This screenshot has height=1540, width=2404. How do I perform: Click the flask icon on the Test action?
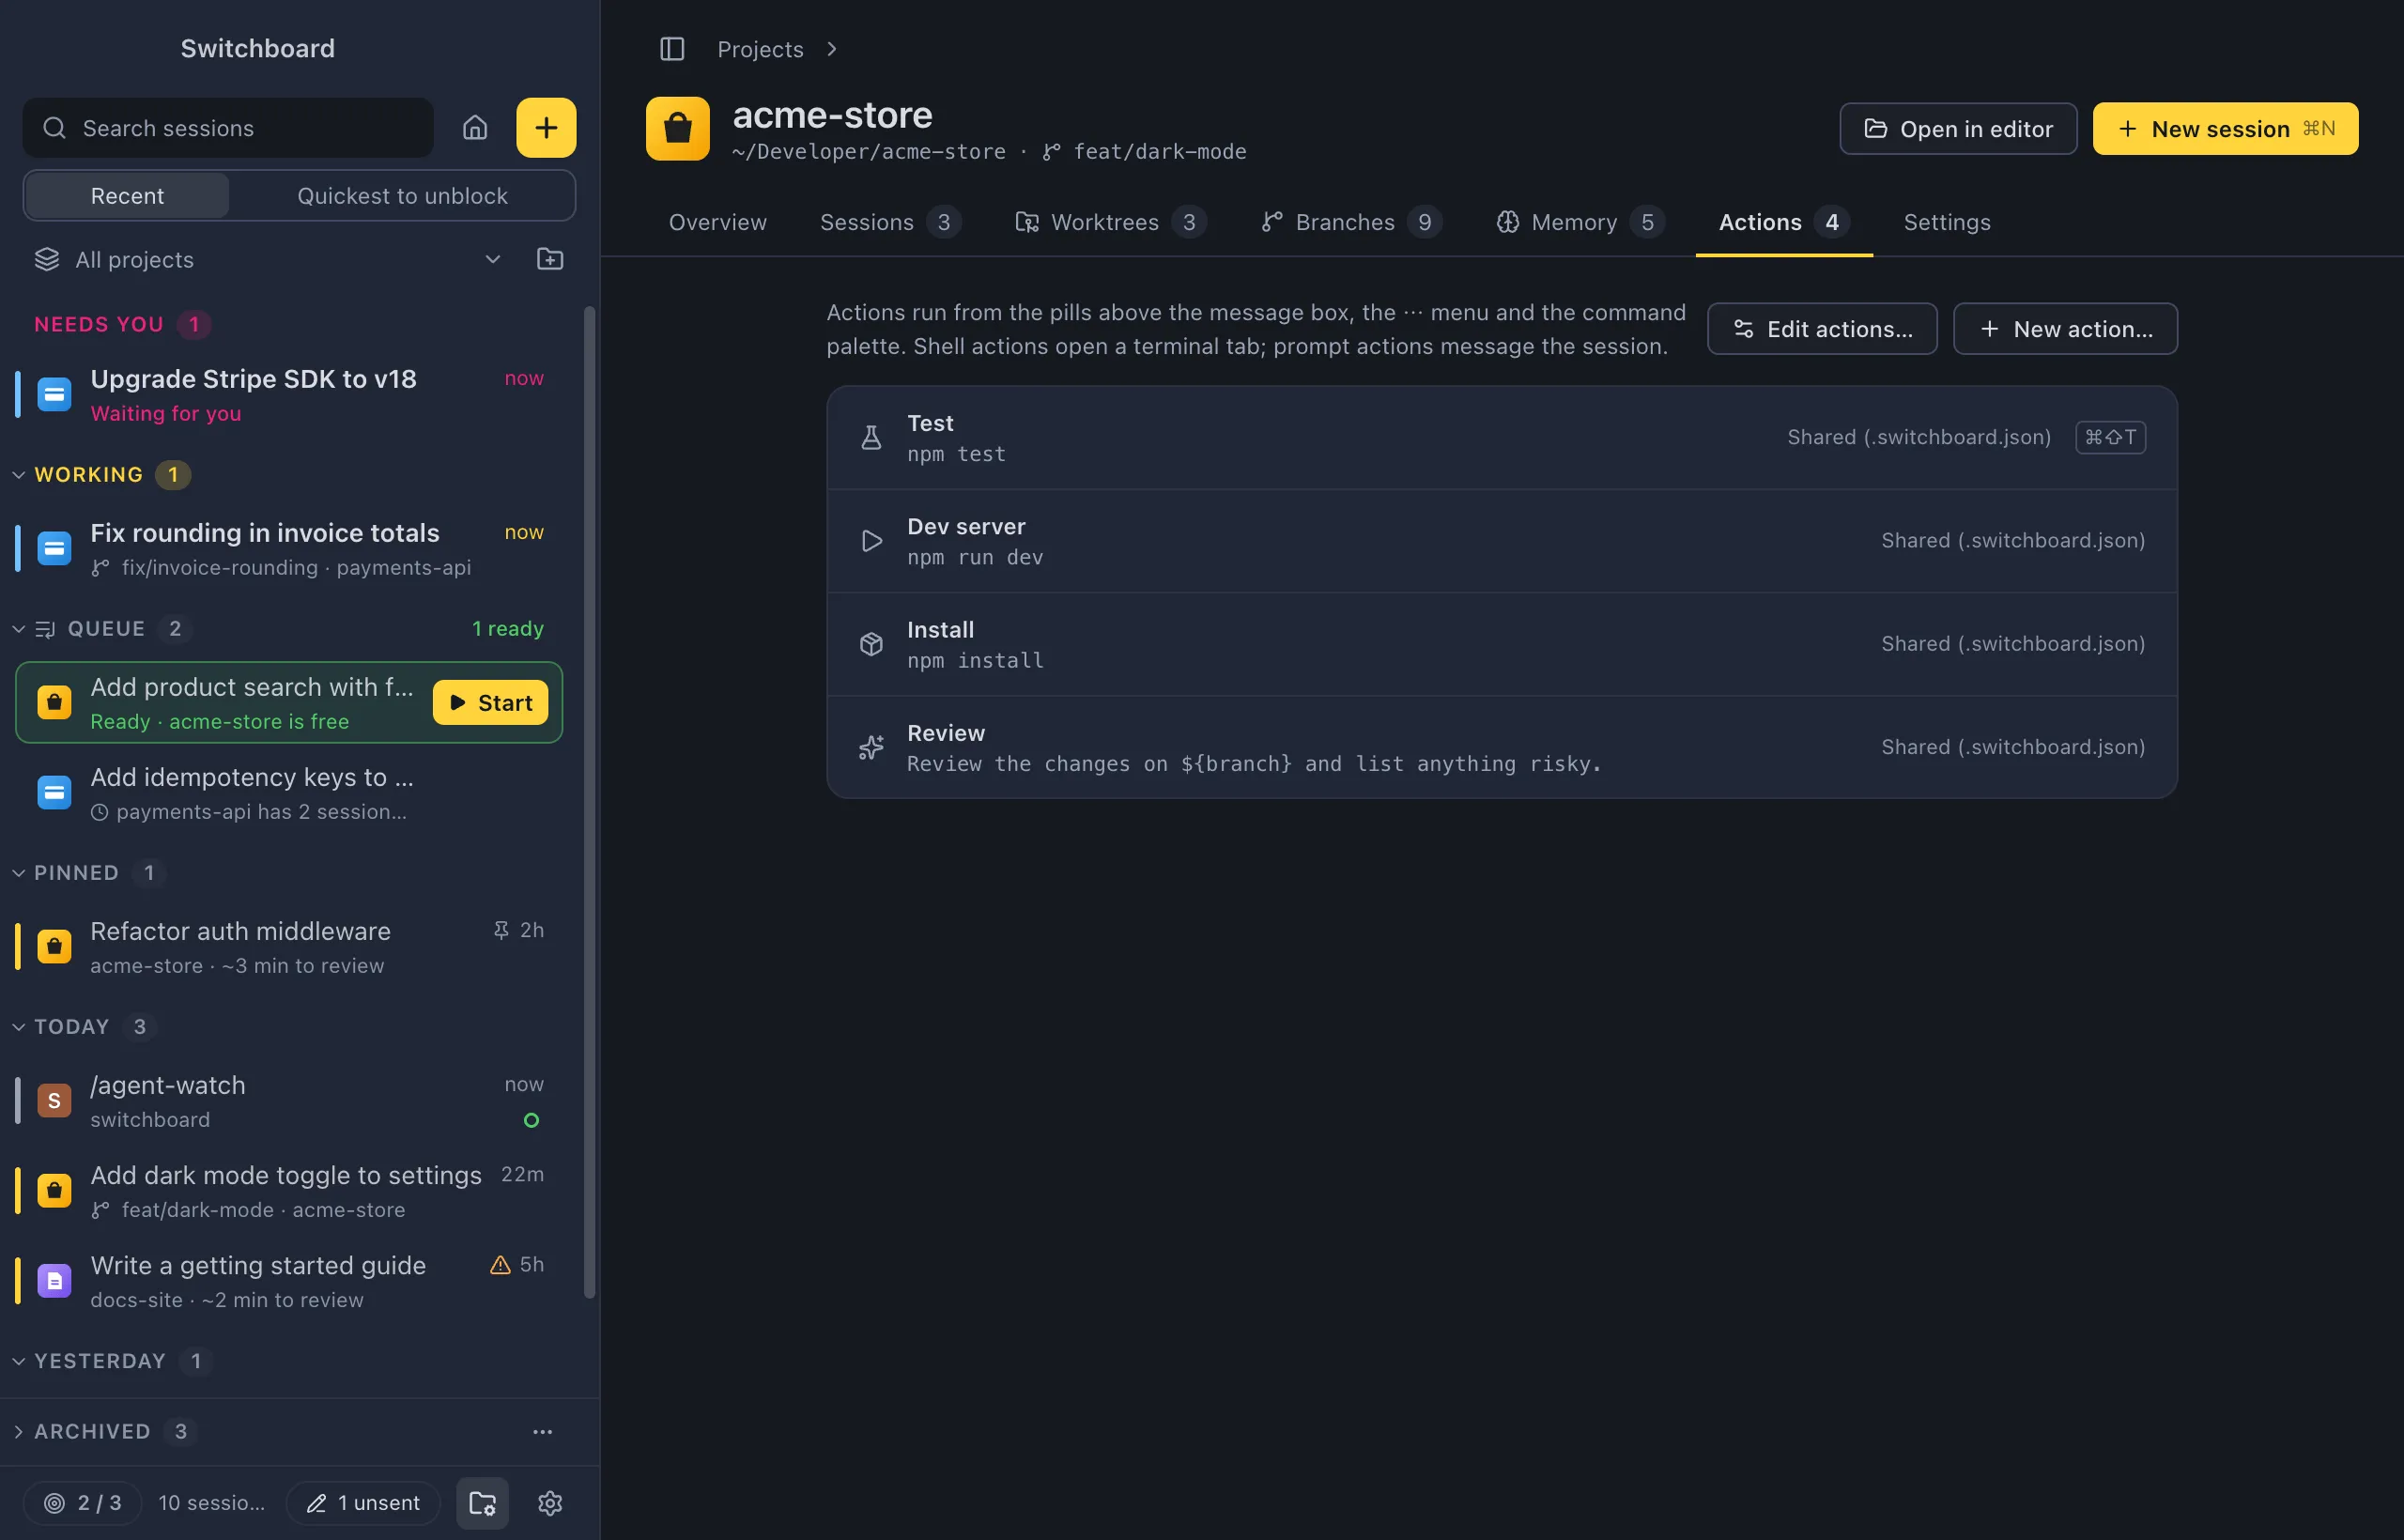click(871, 438)
